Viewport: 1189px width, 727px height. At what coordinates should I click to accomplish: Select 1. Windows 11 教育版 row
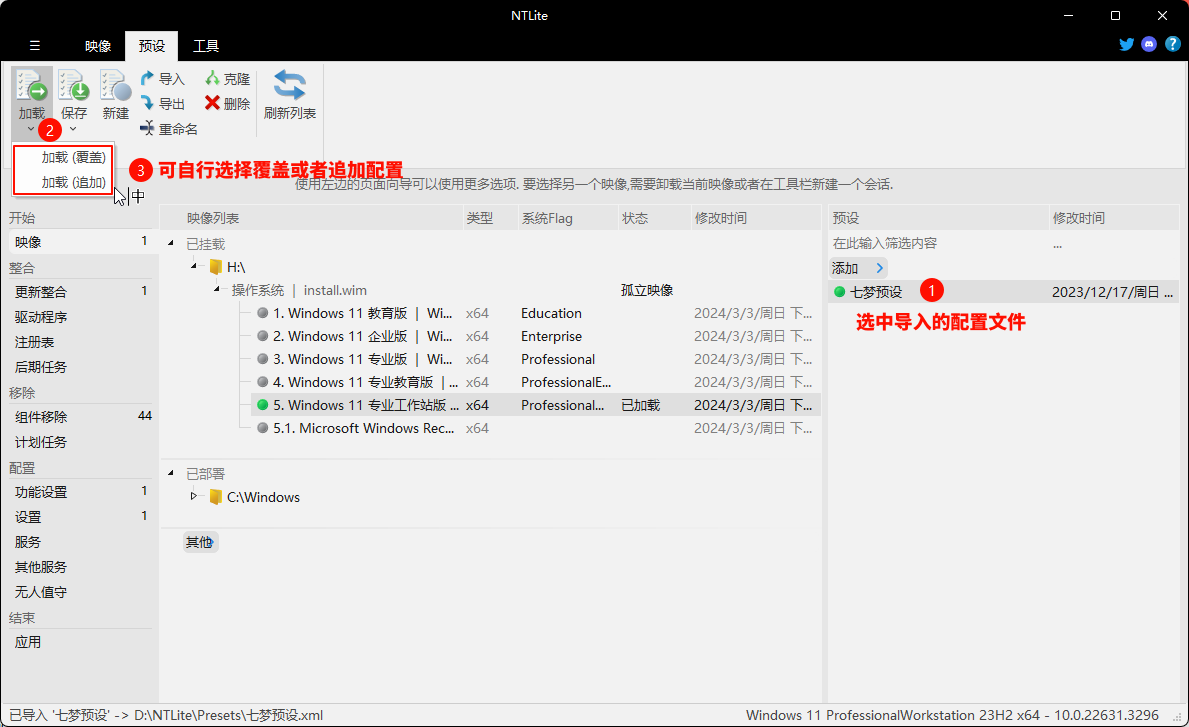click(x=535, y=313)
